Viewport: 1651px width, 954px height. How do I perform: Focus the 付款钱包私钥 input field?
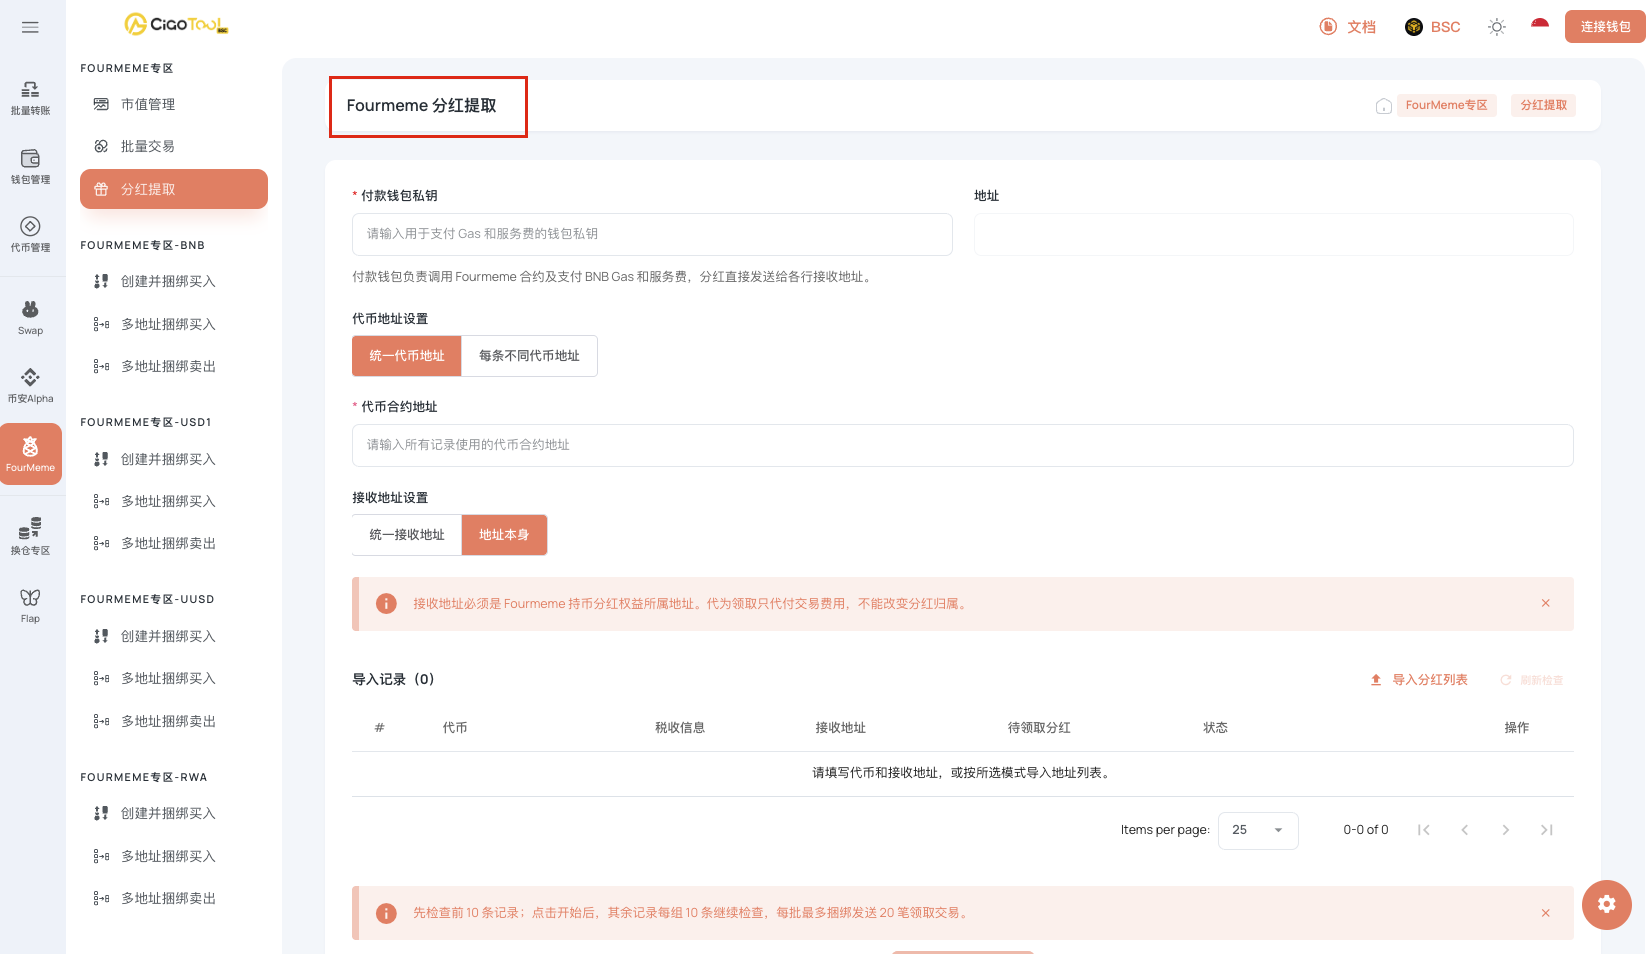652,234
